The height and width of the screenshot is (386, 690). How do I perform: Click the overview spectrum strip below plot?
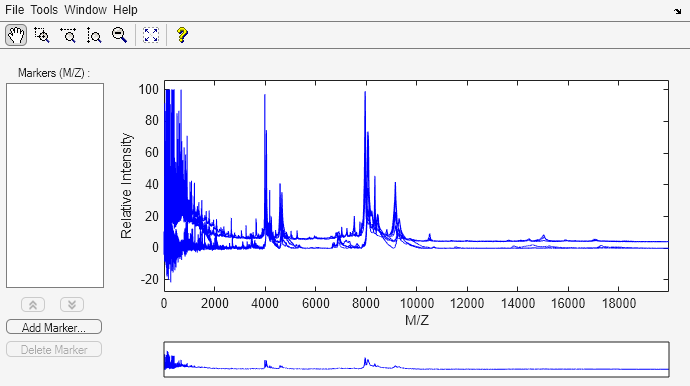416,359
